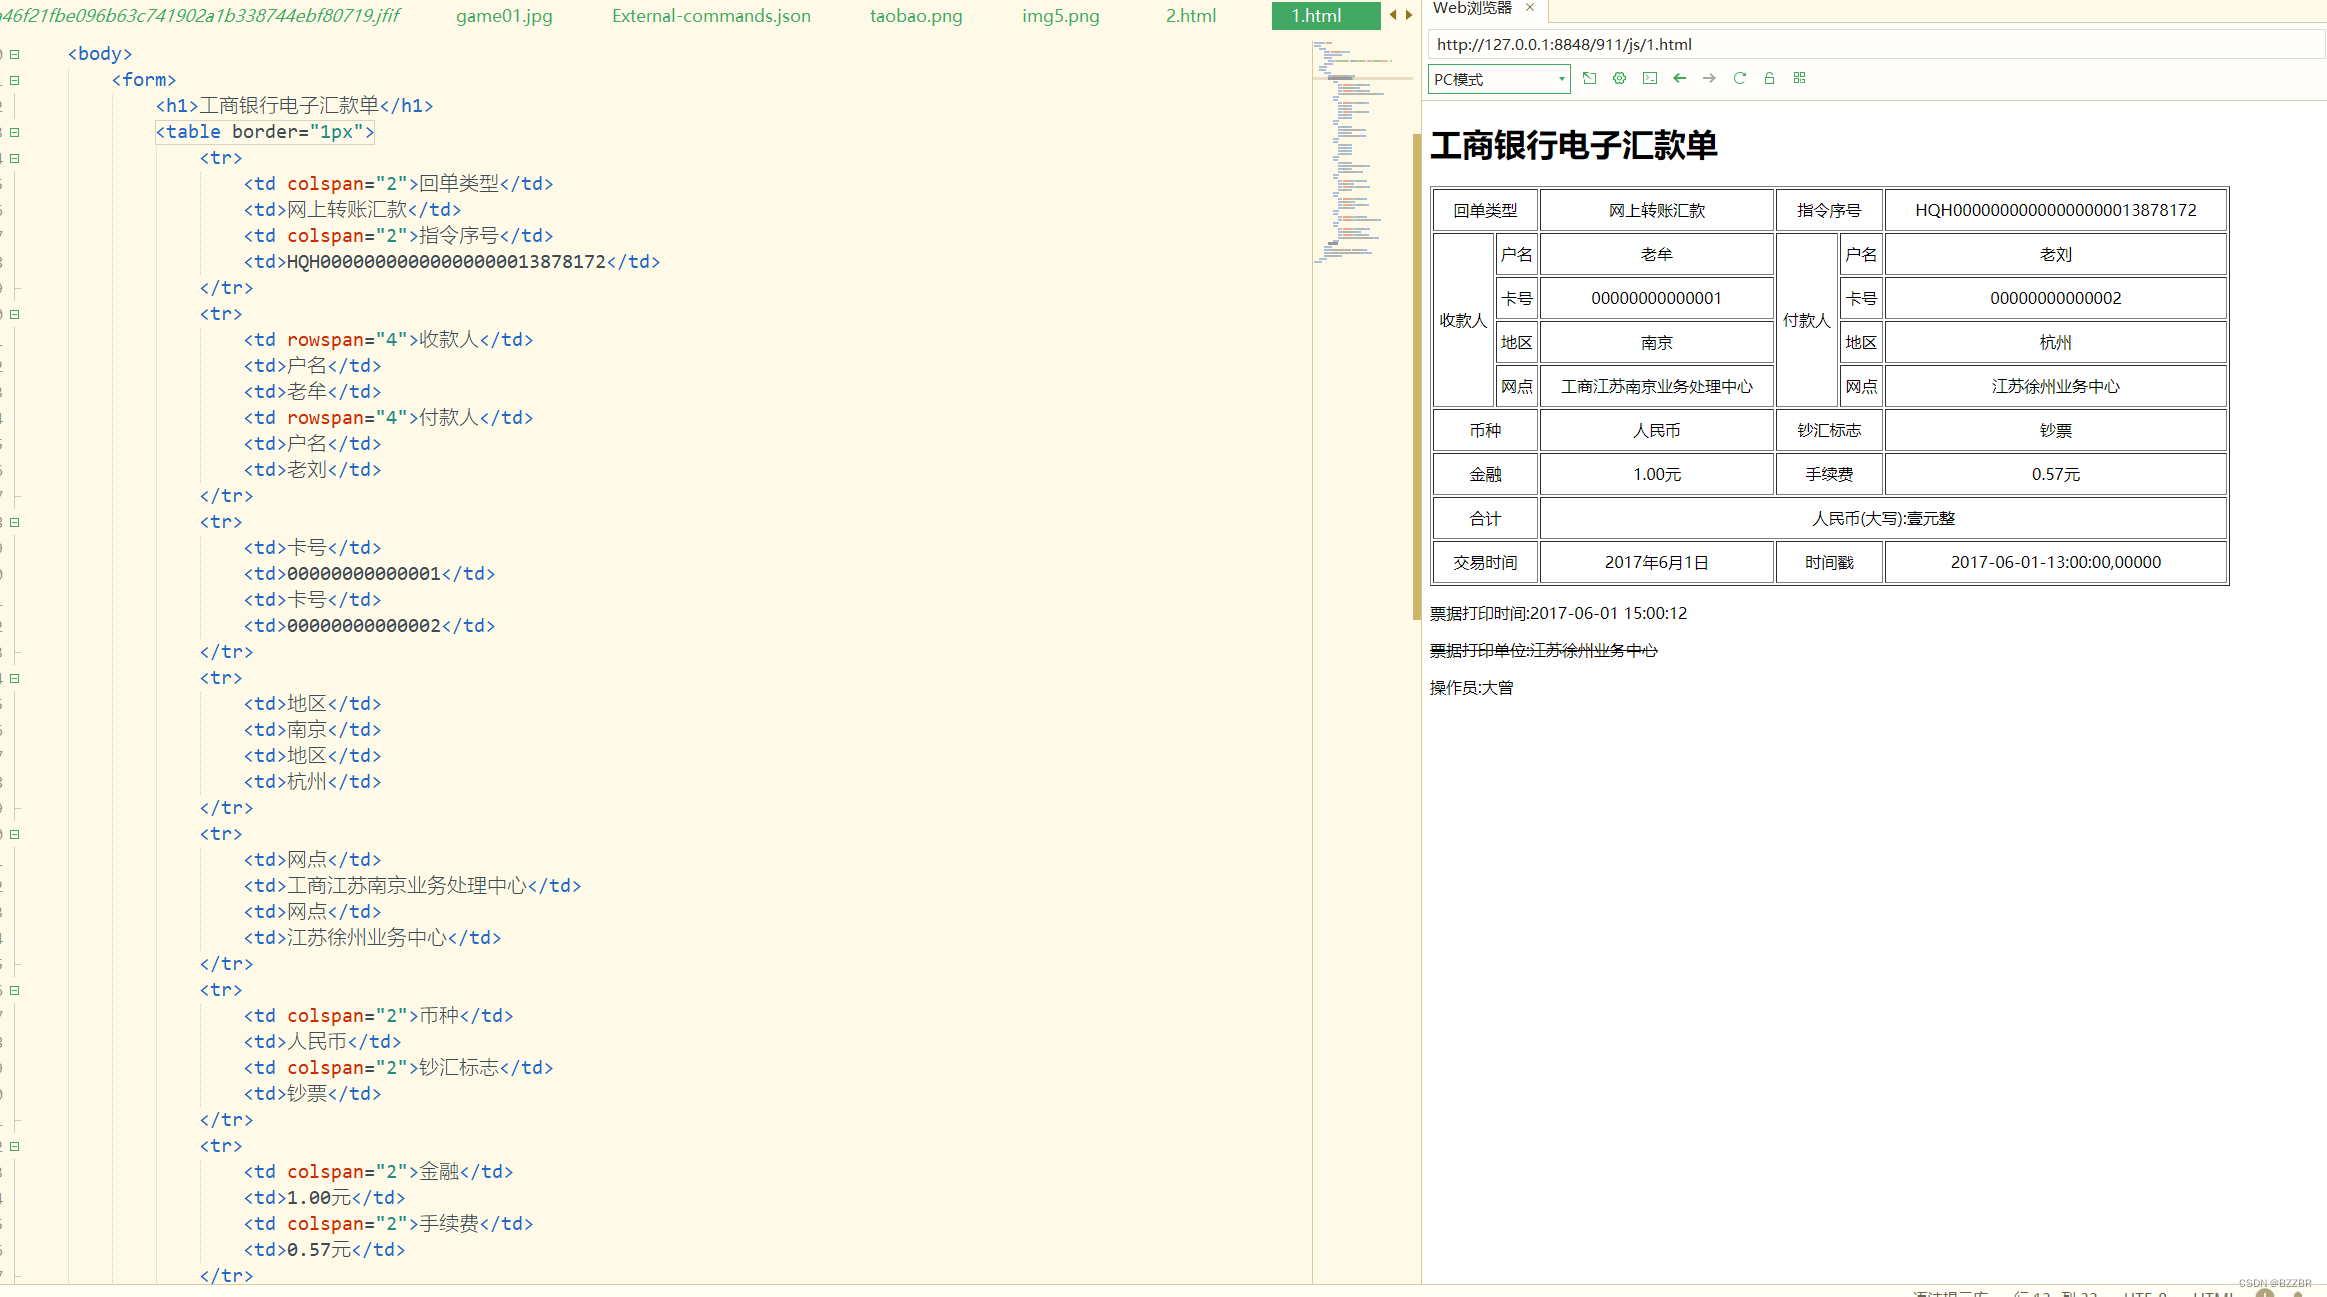Click the struck-through 票据打印单位 line
The image size is (2327, 1297).
(1543, 650)
